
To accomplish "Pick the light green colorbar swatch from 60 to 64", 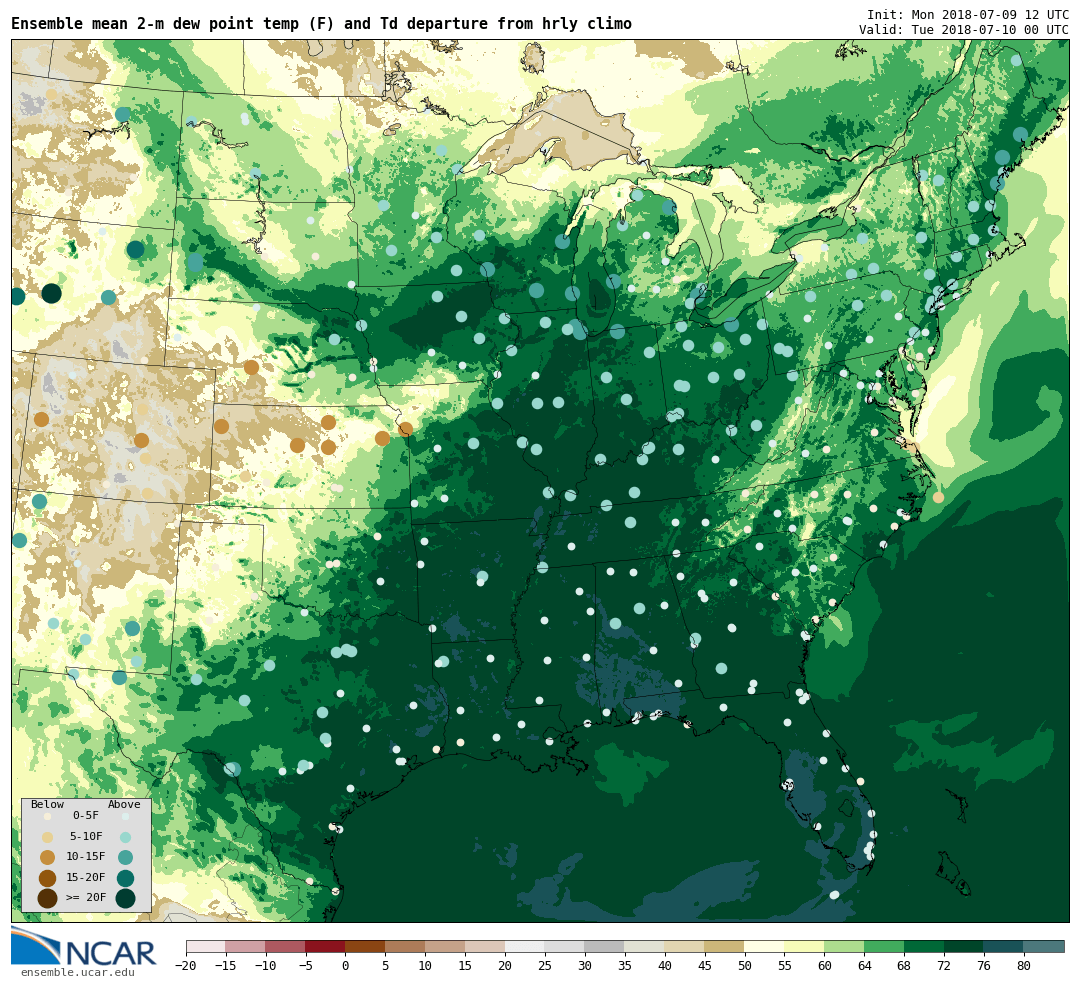I will pos(844,946).
